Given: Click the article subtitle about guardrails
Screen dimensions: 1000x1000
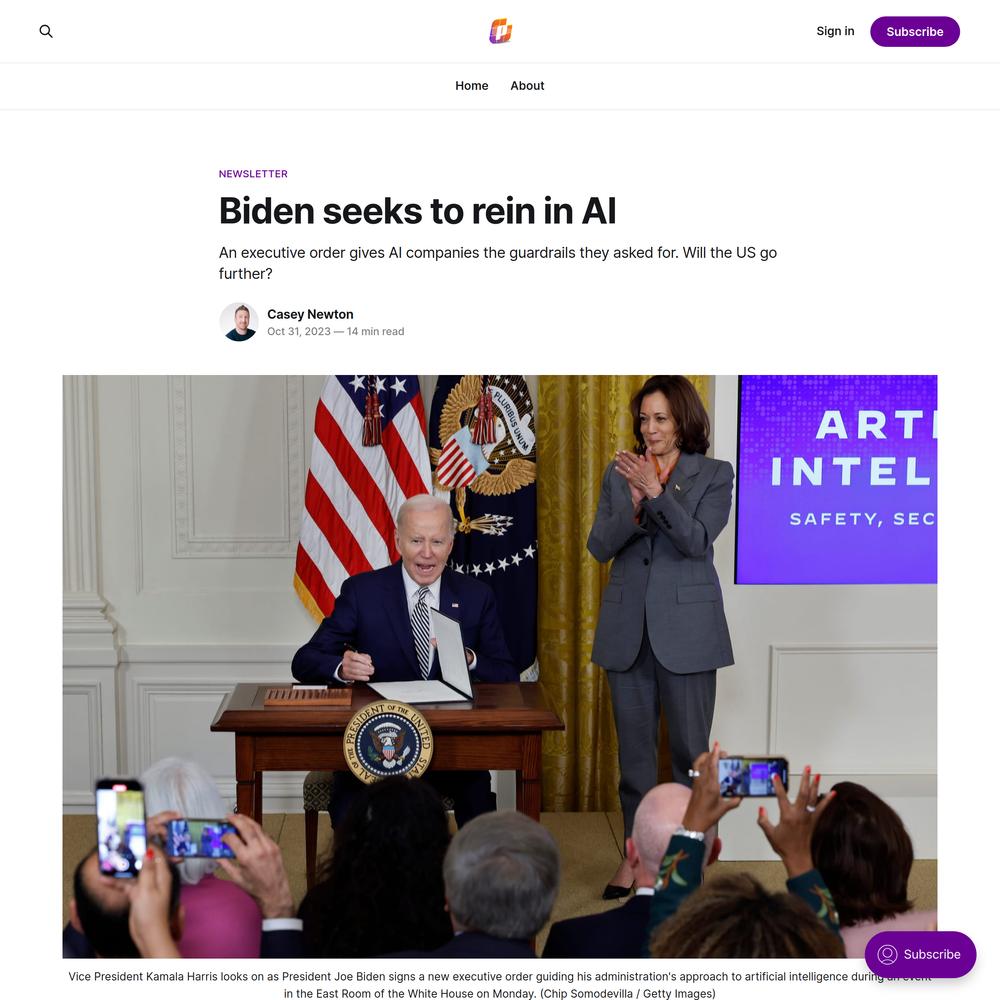Looking at the screenshot, I should tap(497, 263).
